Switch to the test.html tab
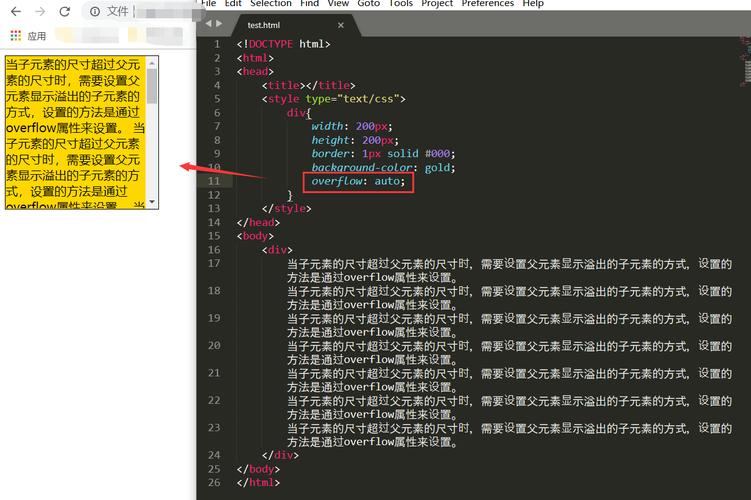The width and height of the screenshot is (751, 500). point(263,25)
